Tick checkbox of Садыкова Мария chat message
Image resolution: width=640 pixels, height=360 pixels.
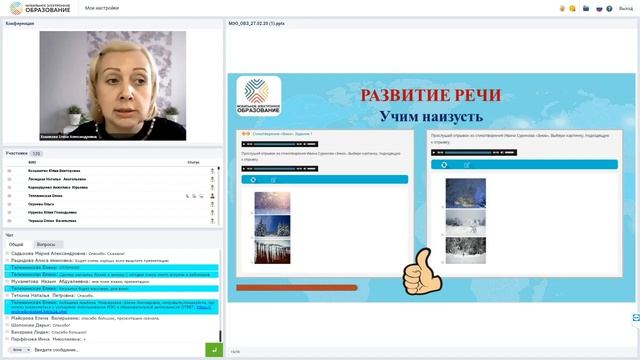(x=7, y=253)
